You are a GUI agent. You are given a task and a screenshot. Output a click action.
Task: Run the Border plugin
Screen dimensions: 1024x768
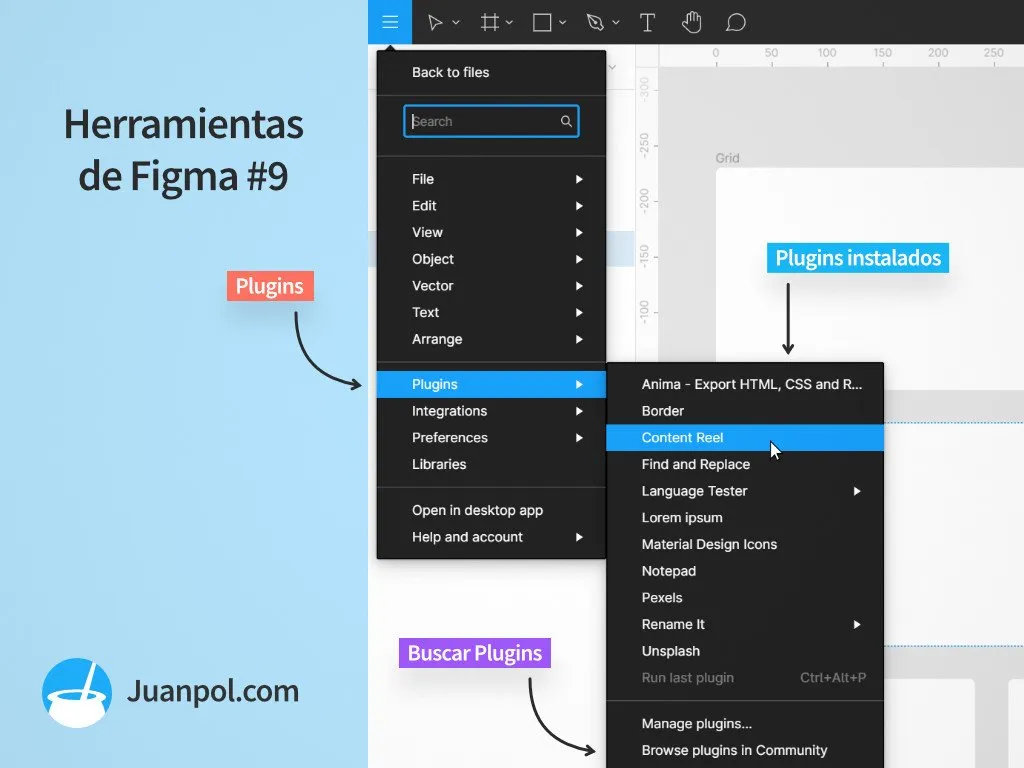745,411
